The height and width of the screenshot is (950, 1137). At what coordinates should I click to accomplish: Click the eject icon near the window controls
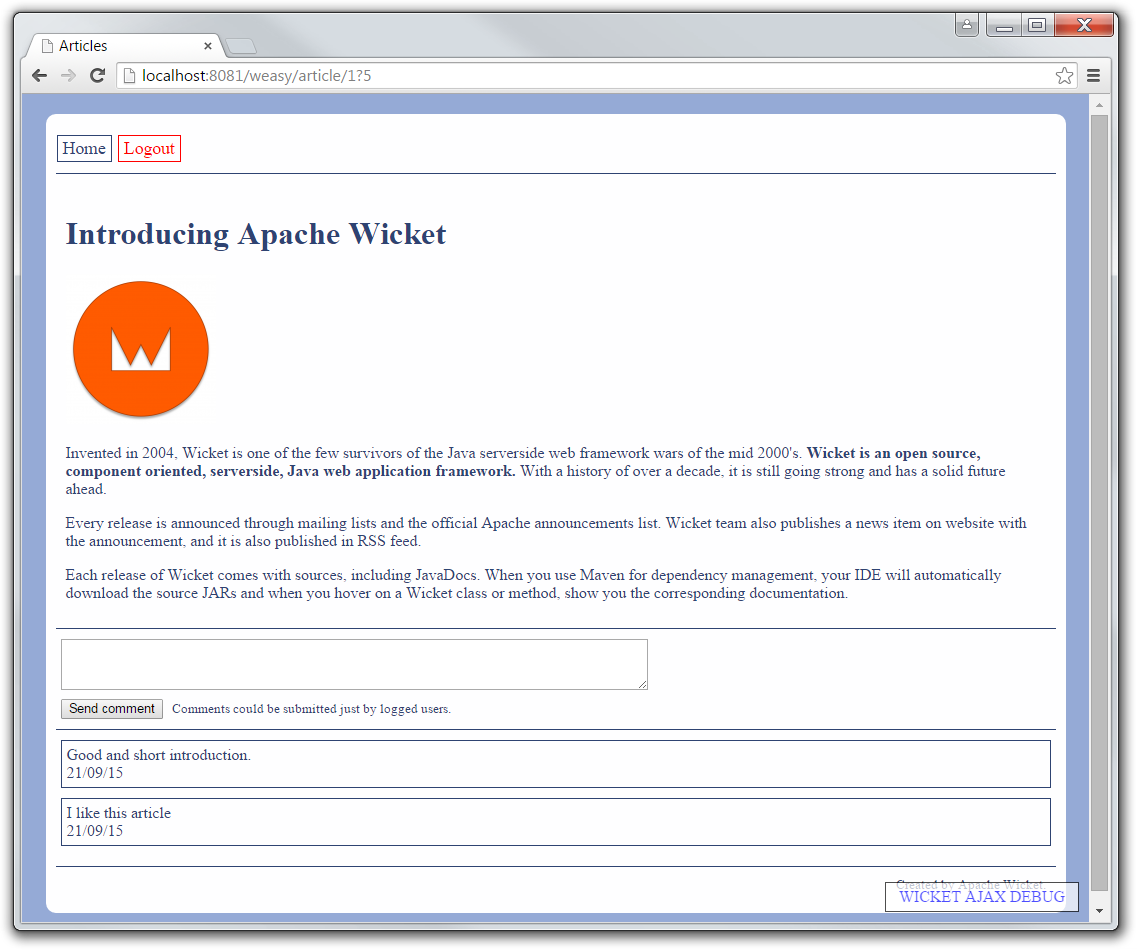coord(966,25)
